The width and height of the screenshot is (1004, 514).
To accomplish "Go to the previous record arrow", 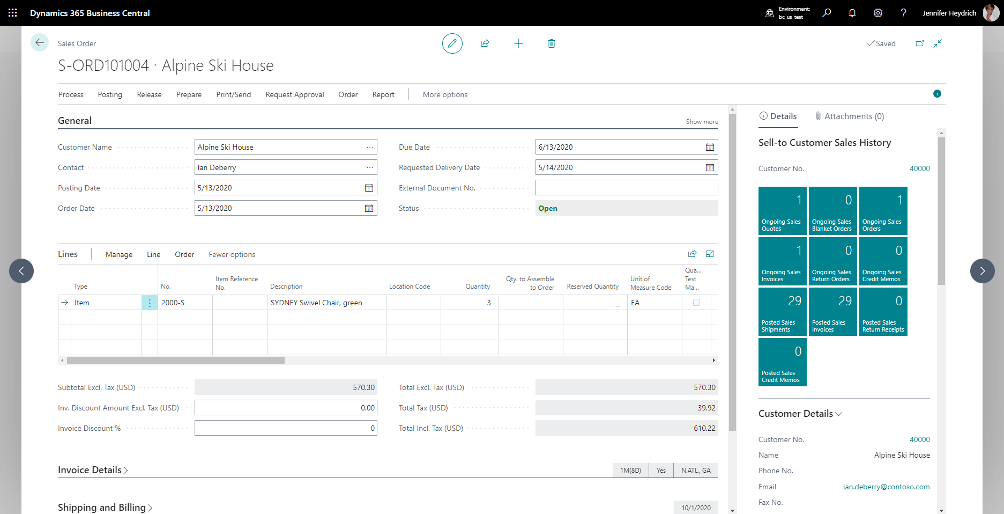I will pos(21,271).
